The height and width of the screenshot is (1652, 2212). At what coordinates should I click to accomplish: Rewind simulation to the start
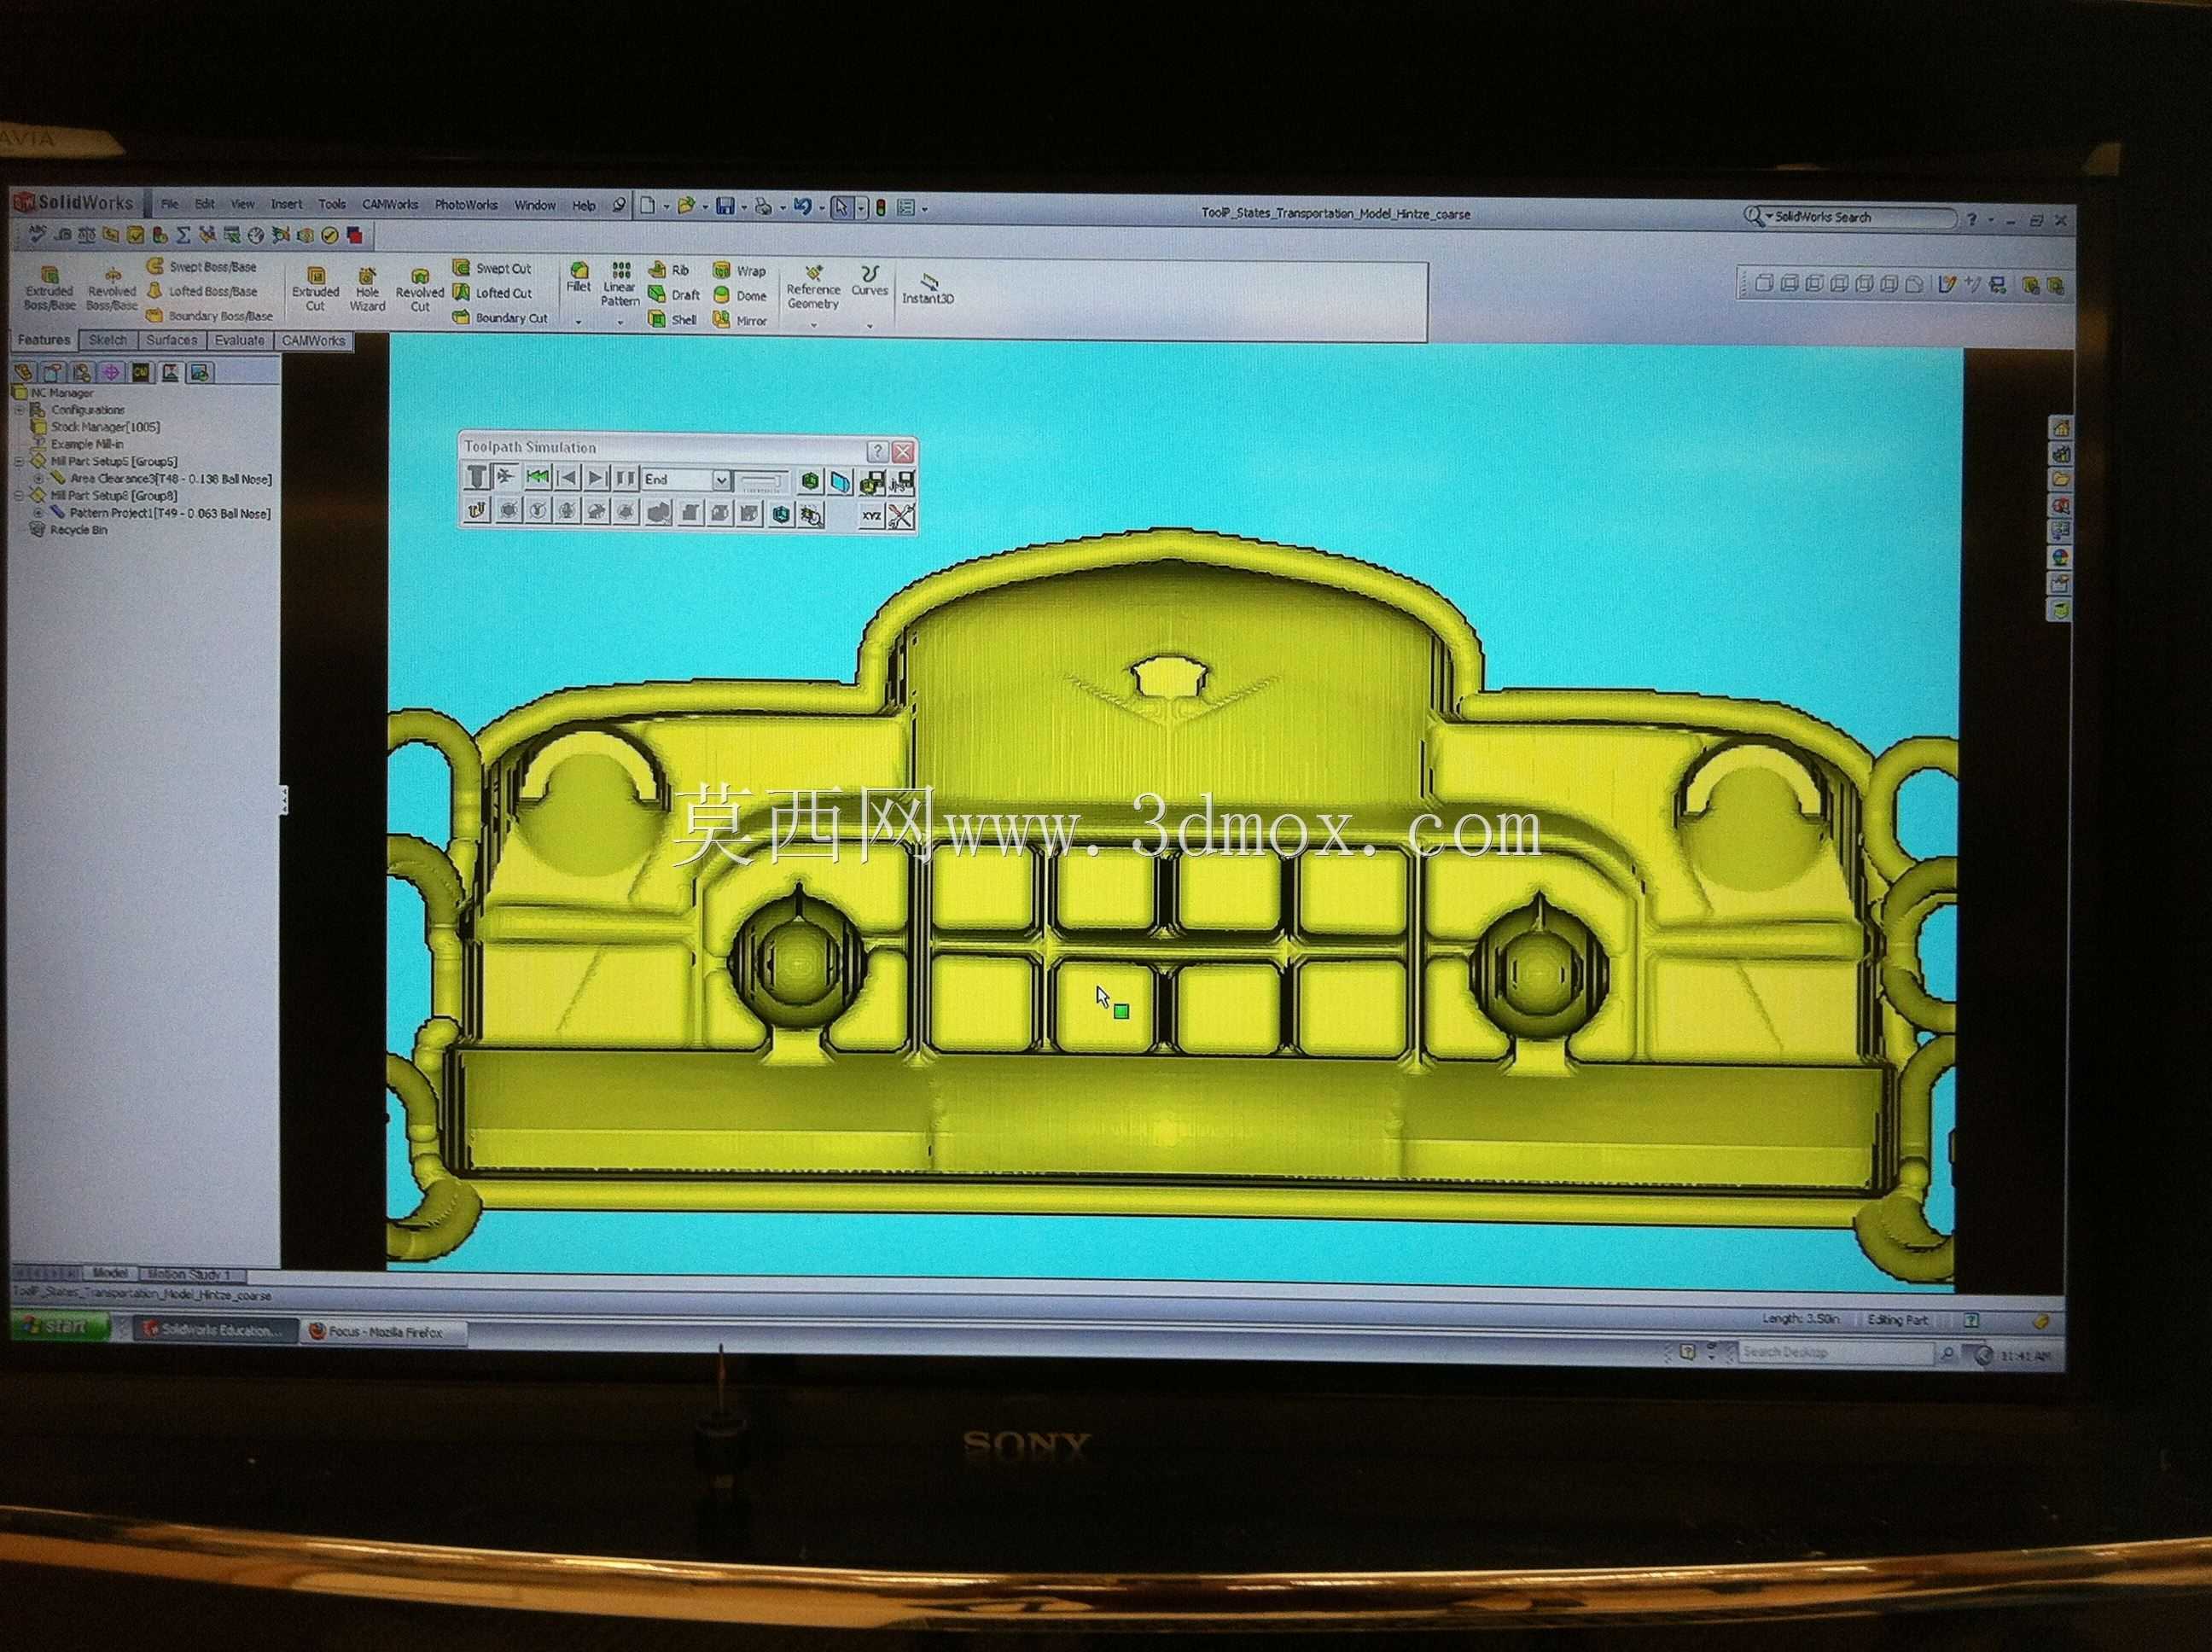538,478
